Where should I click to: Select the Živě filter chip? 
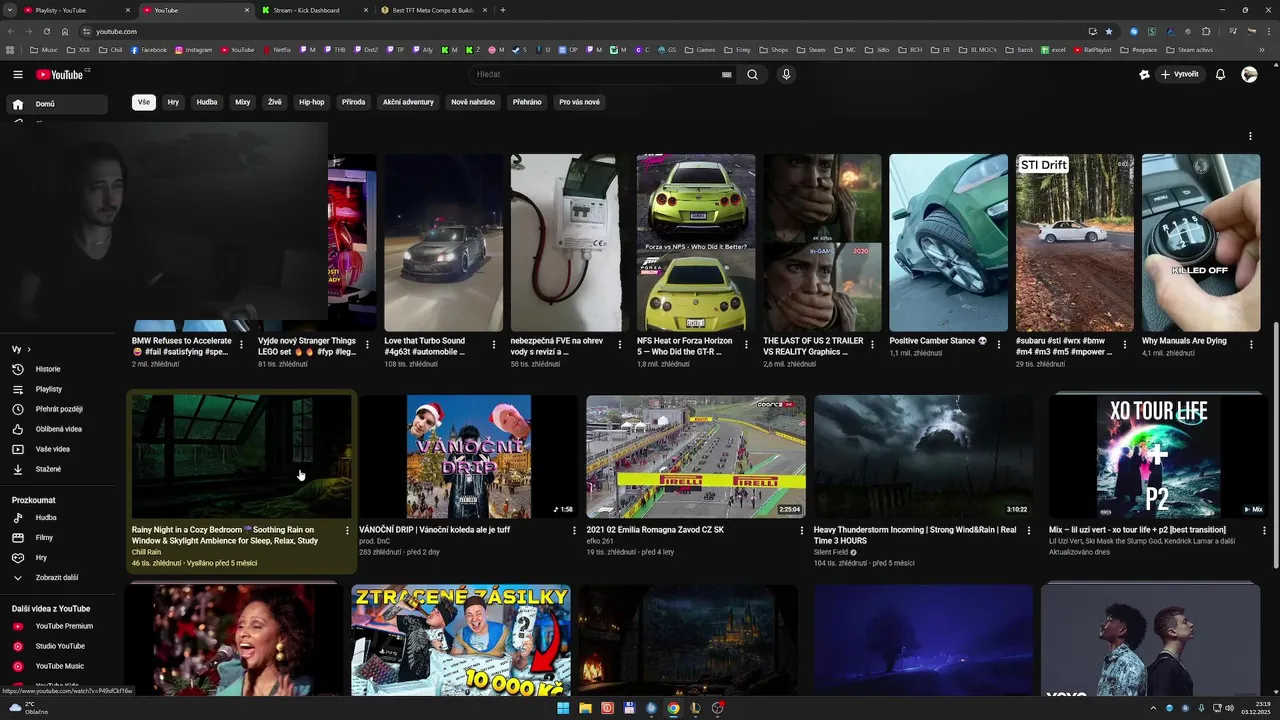pos(275,102)
